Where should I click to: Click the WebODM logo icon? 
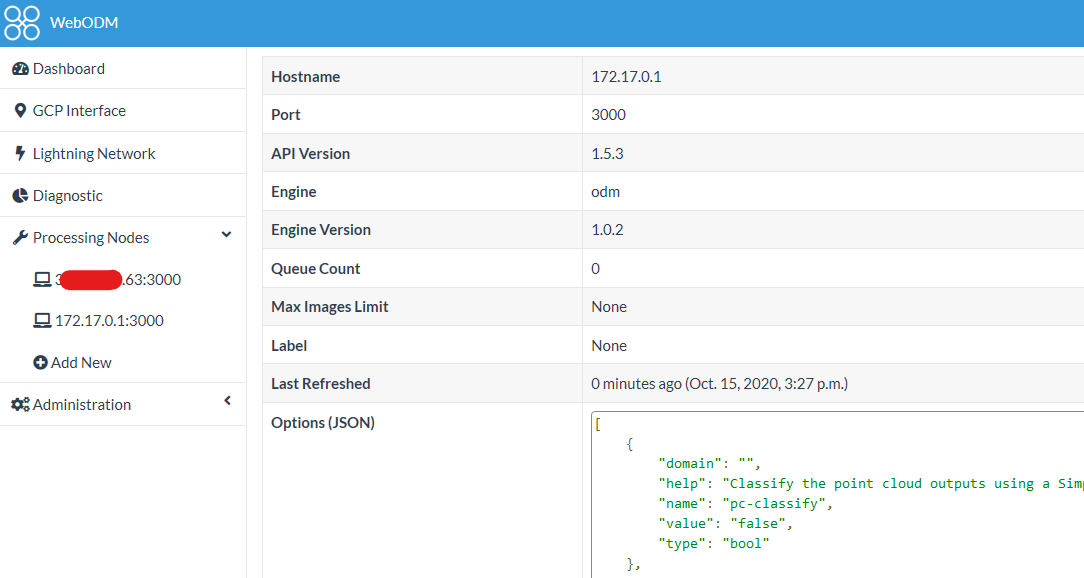coord(22,23)
